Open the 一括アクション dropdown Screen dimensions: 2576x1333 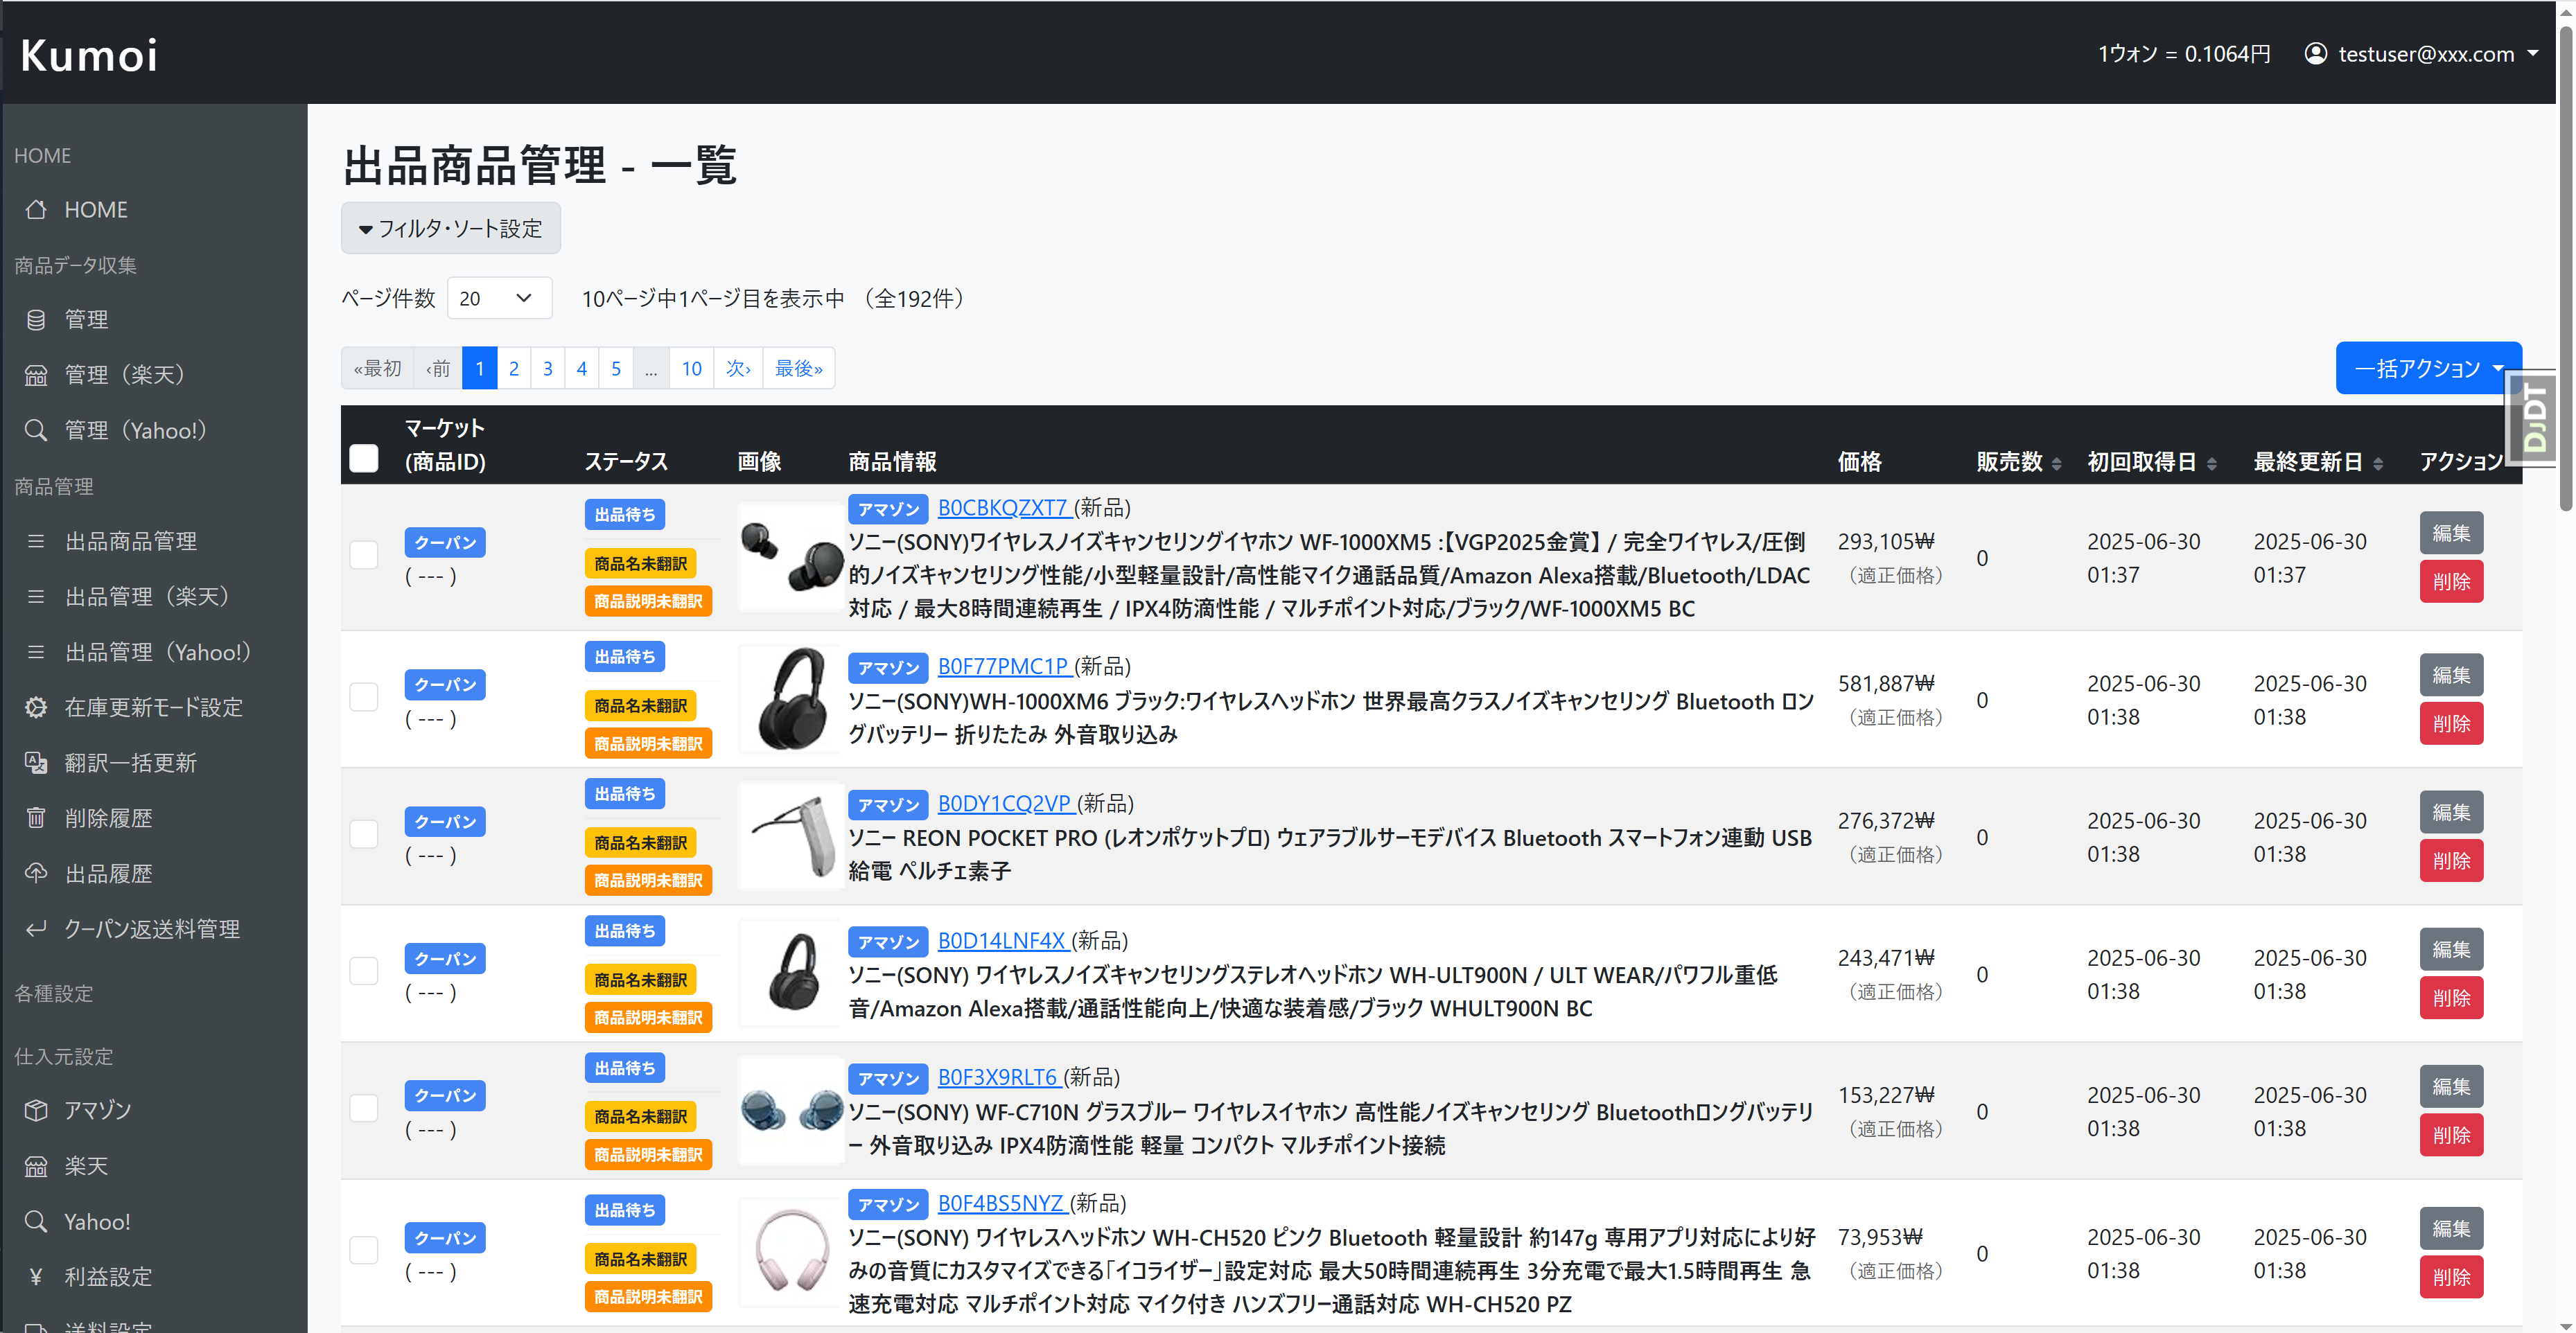[2428, 367]
